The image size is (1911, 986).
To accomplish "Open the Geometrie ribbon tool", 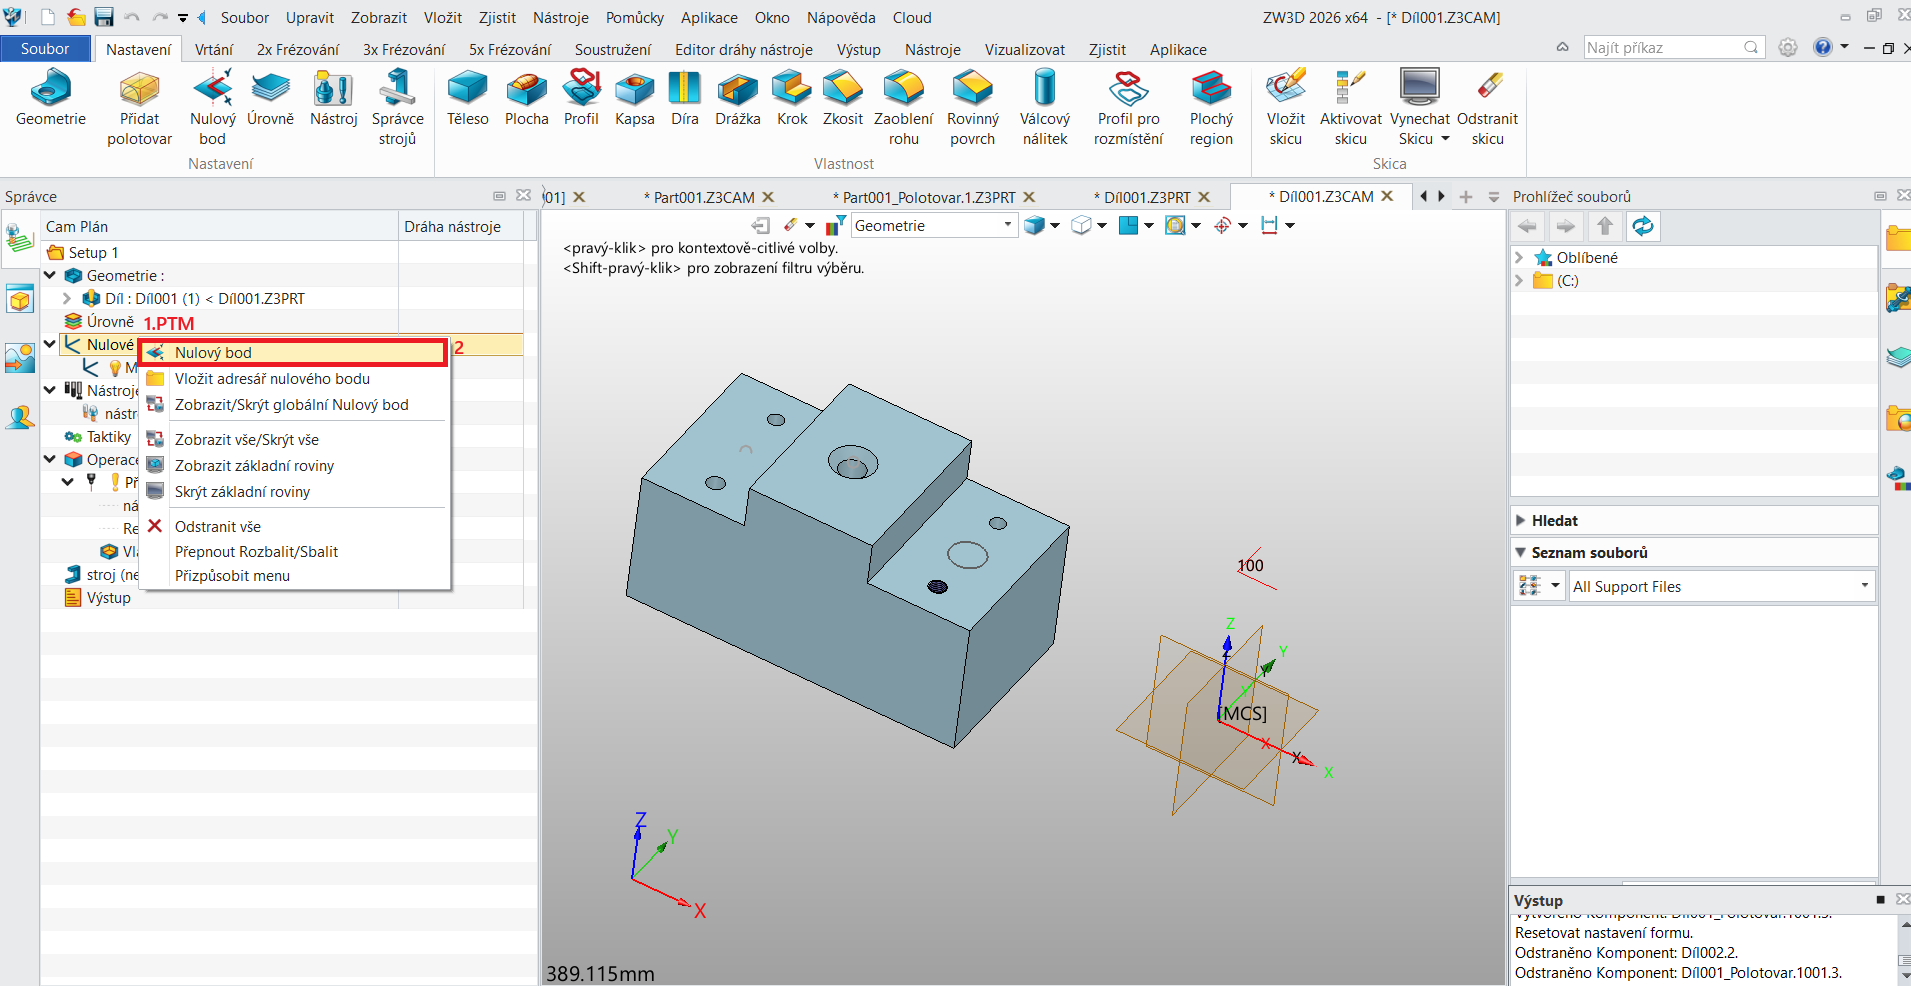I will tap(51, 98).
